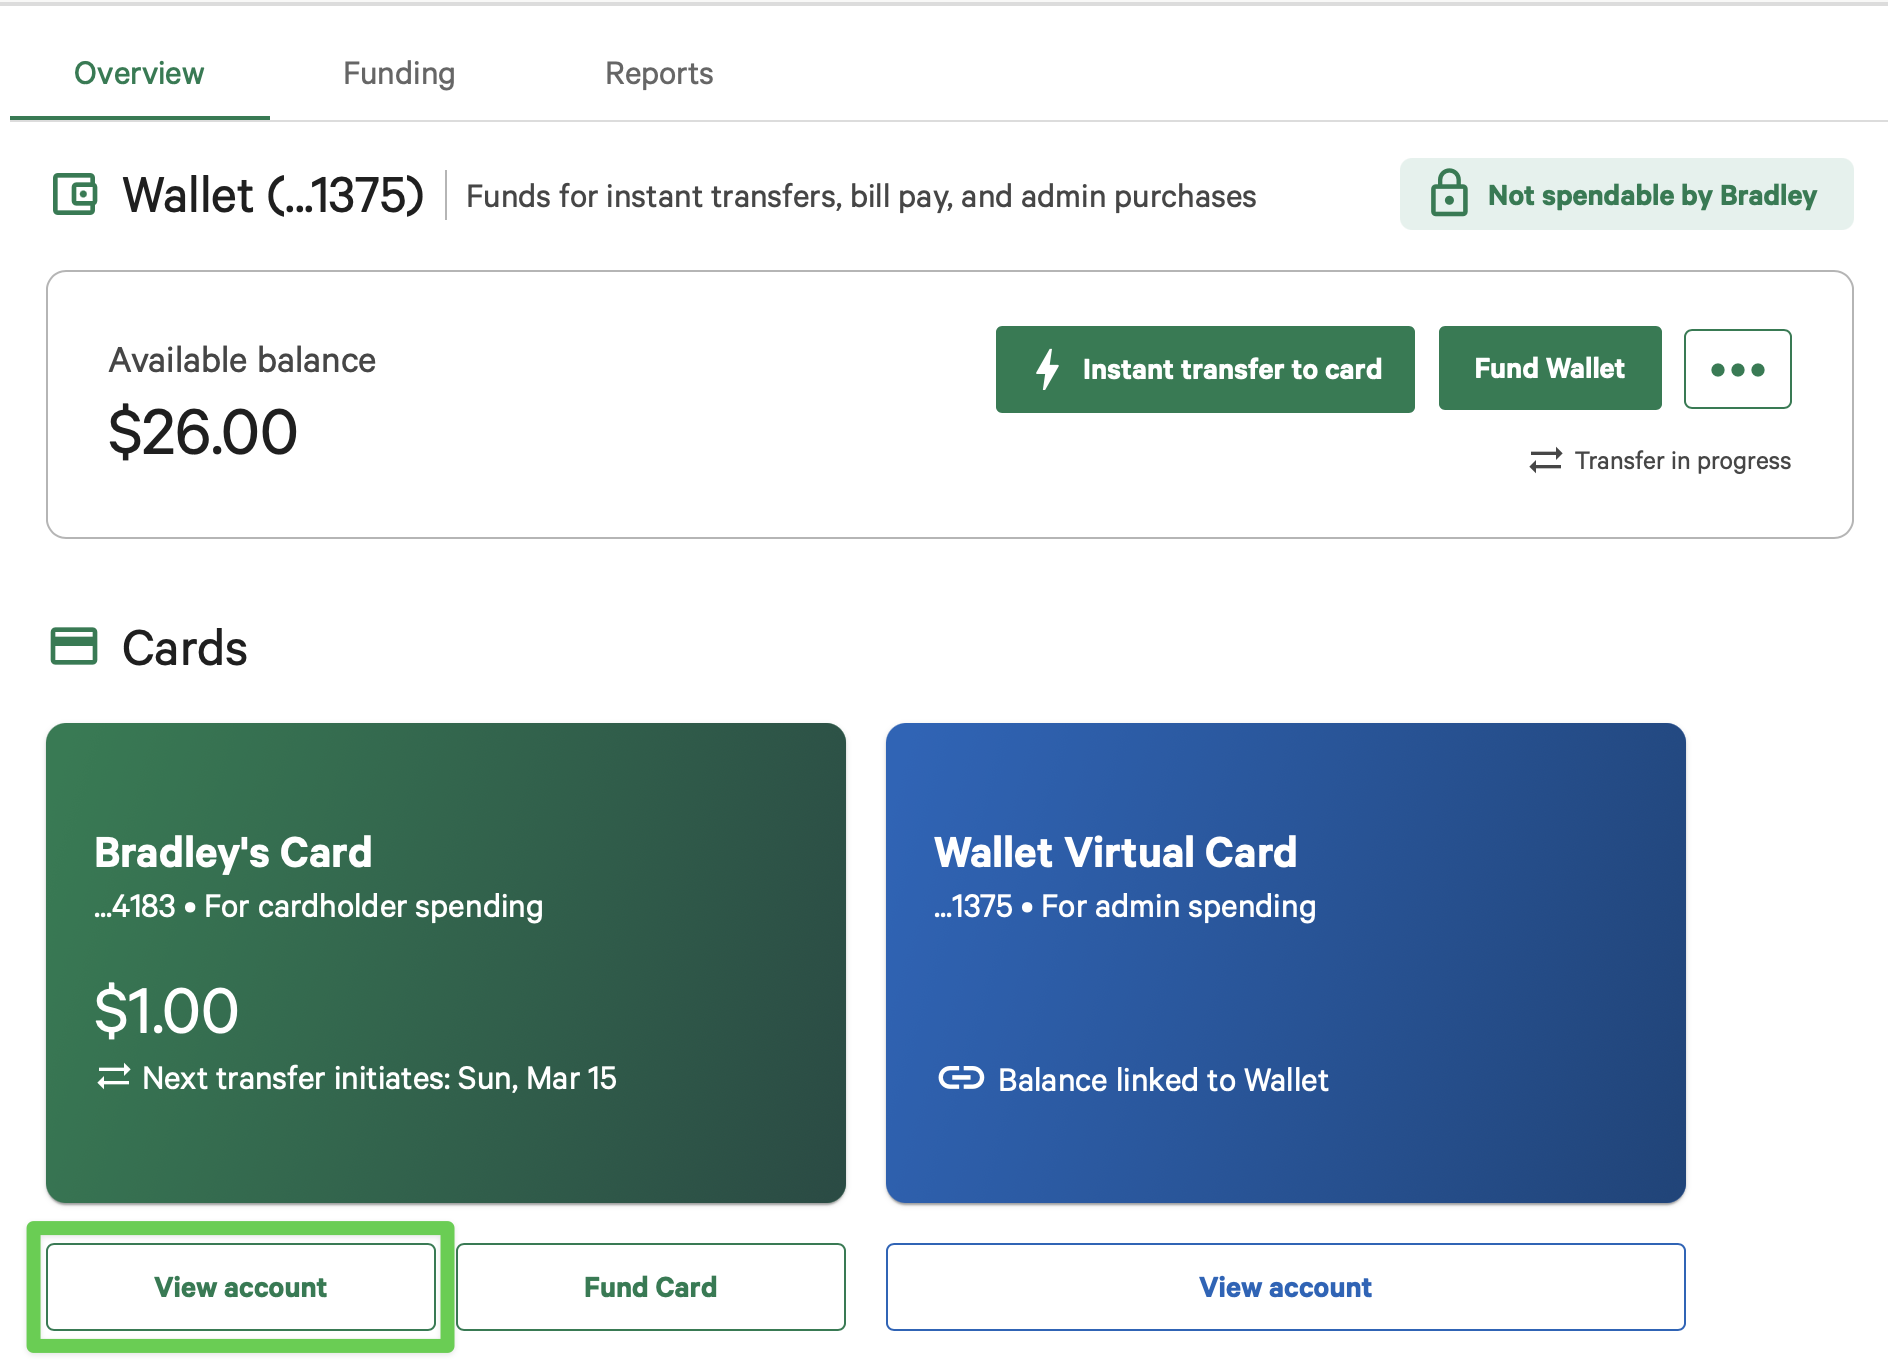Click the chain link icon on Wallet Virtual Card
Image resolution: width=1888 pixels, height=1372 pixels.
(x=960, y=1078)
